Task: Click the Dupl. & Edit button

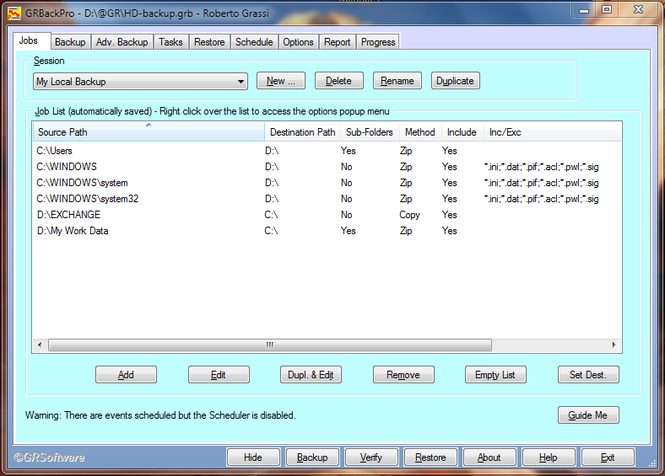Action: [311, 375]
